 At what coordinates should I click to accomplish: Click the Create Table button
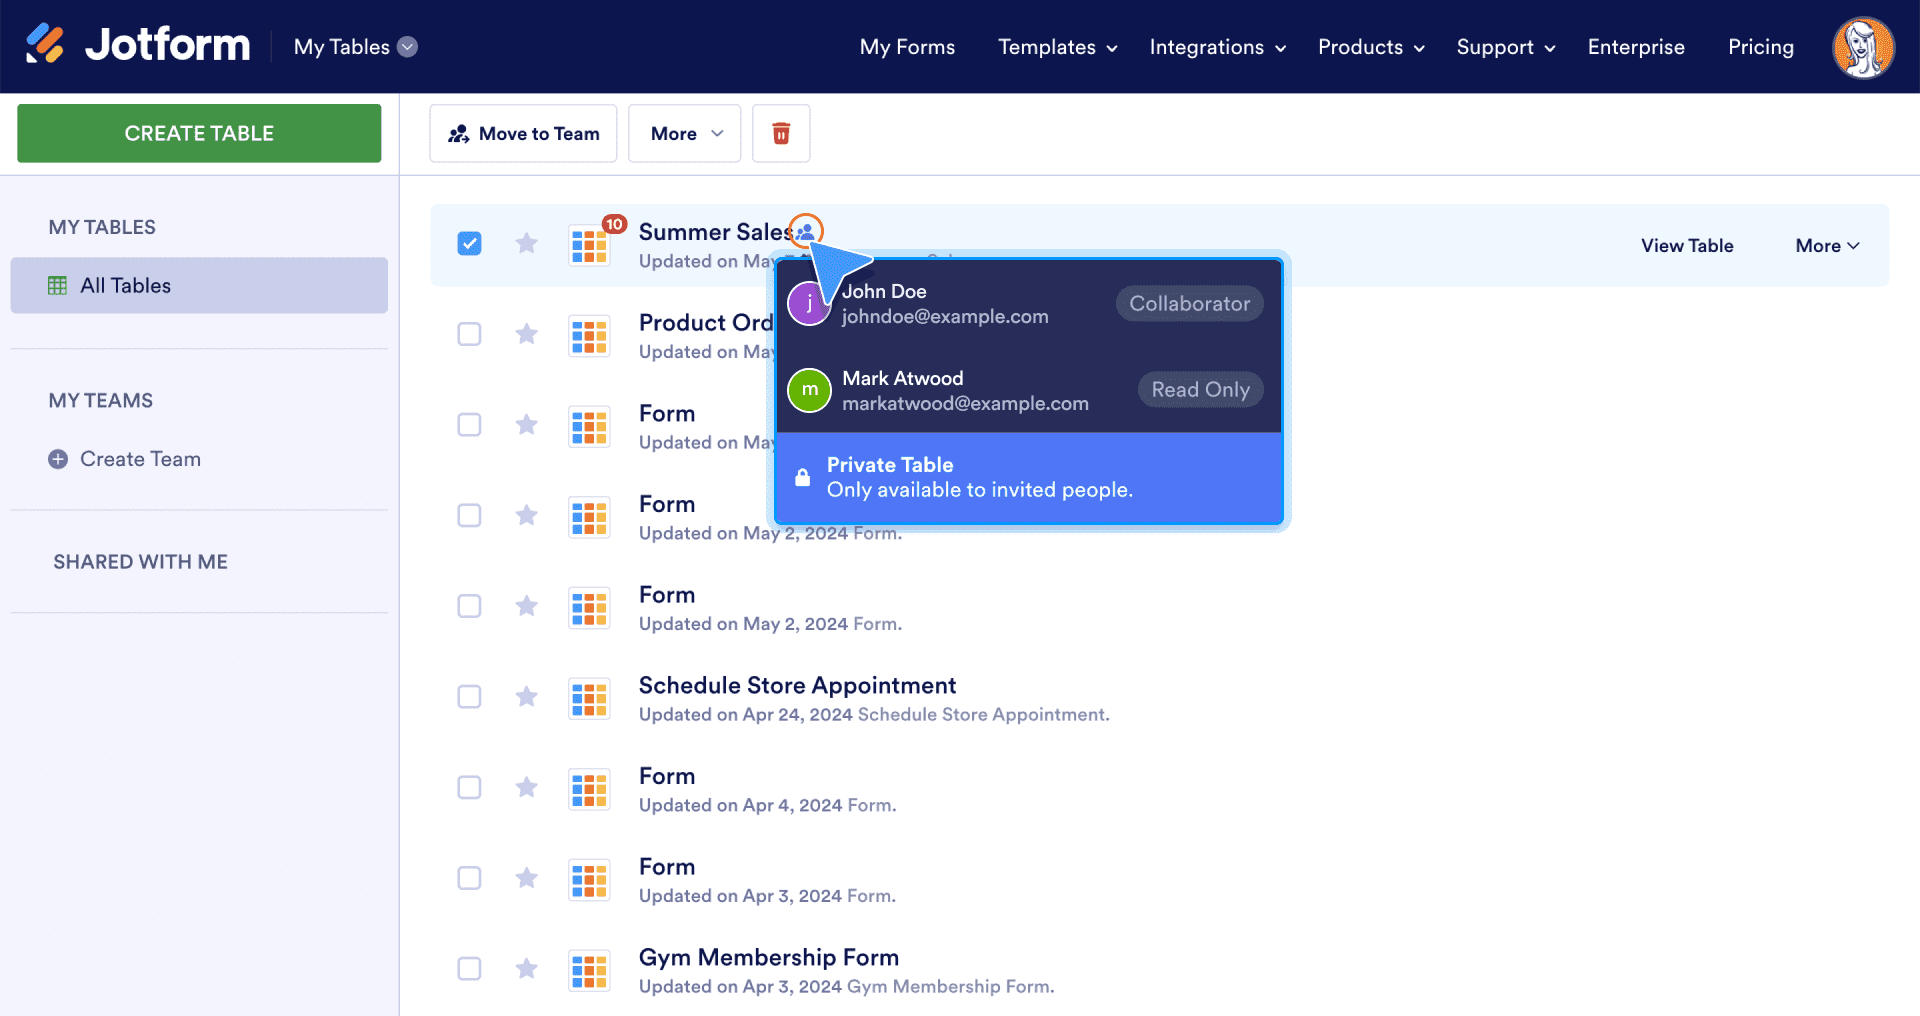(199, 133)
